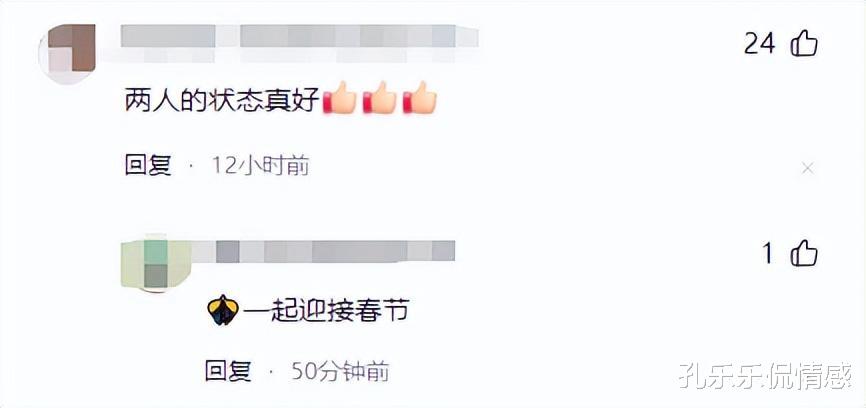Screen dimensions: 866x408
Task: Click 回复 under the "两人的状态真好" comment
Action: (x=148, y=166)
